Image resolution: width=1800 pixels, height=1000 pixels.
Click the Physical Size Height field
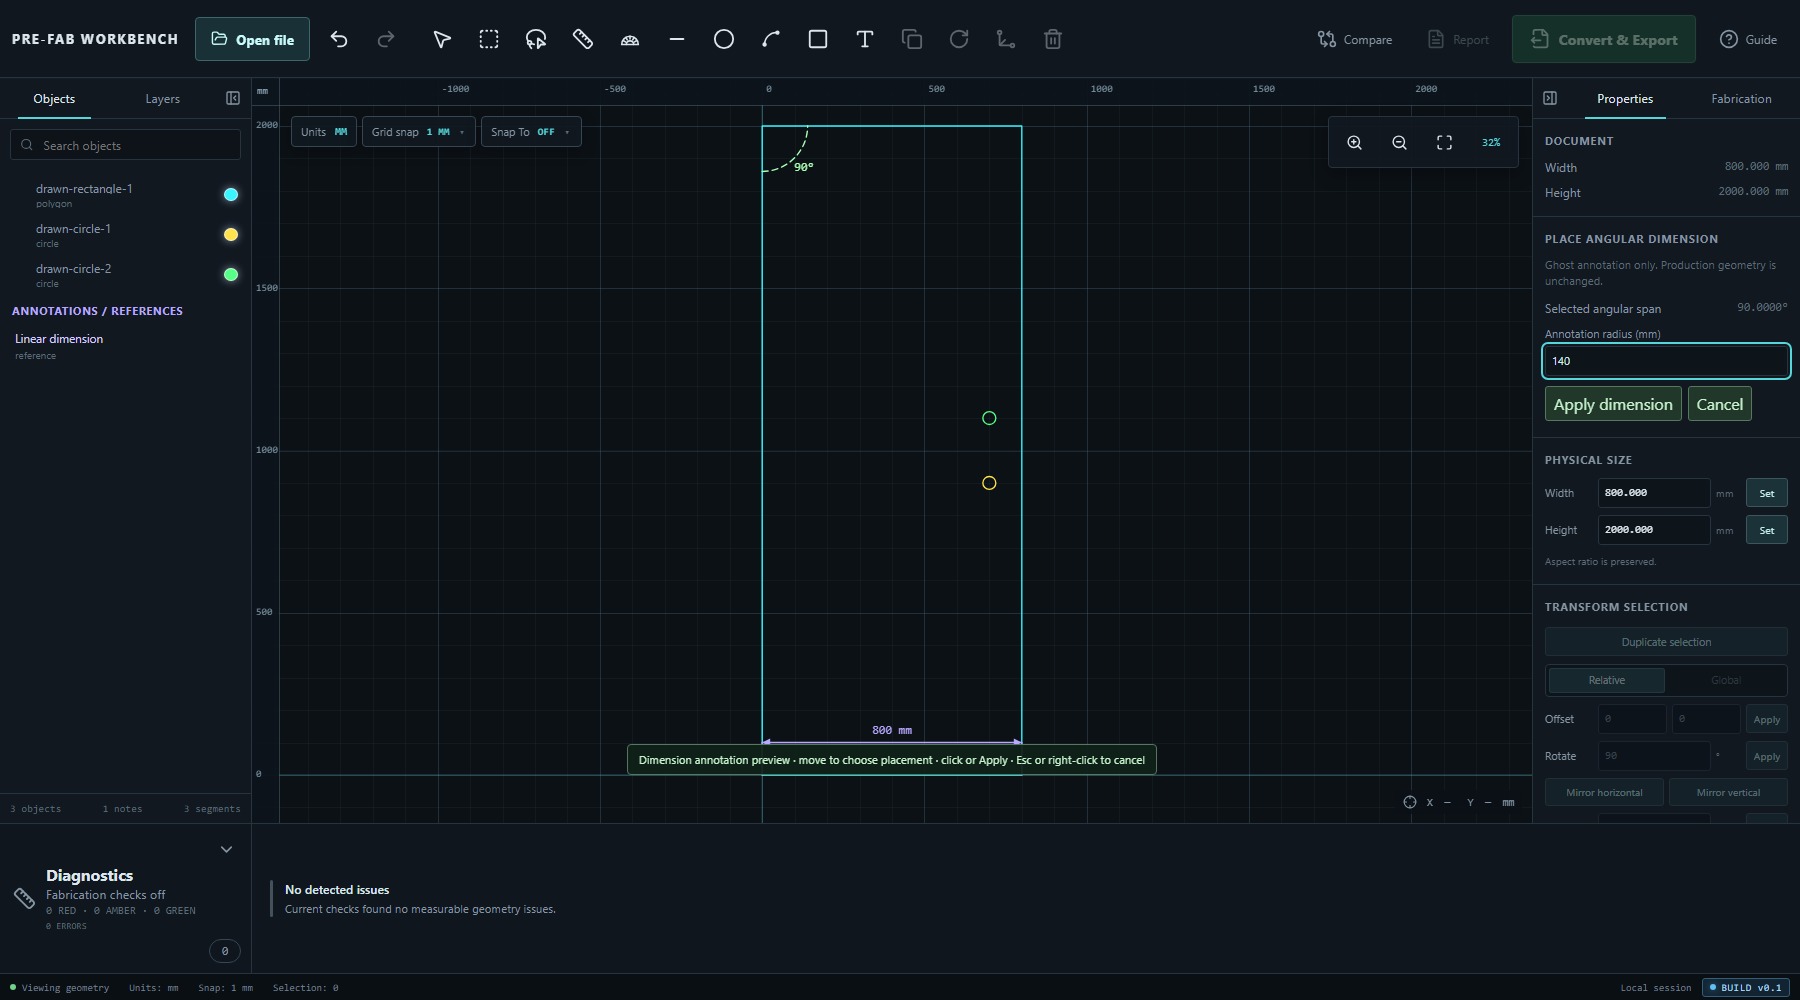(x=1653, y=530)
